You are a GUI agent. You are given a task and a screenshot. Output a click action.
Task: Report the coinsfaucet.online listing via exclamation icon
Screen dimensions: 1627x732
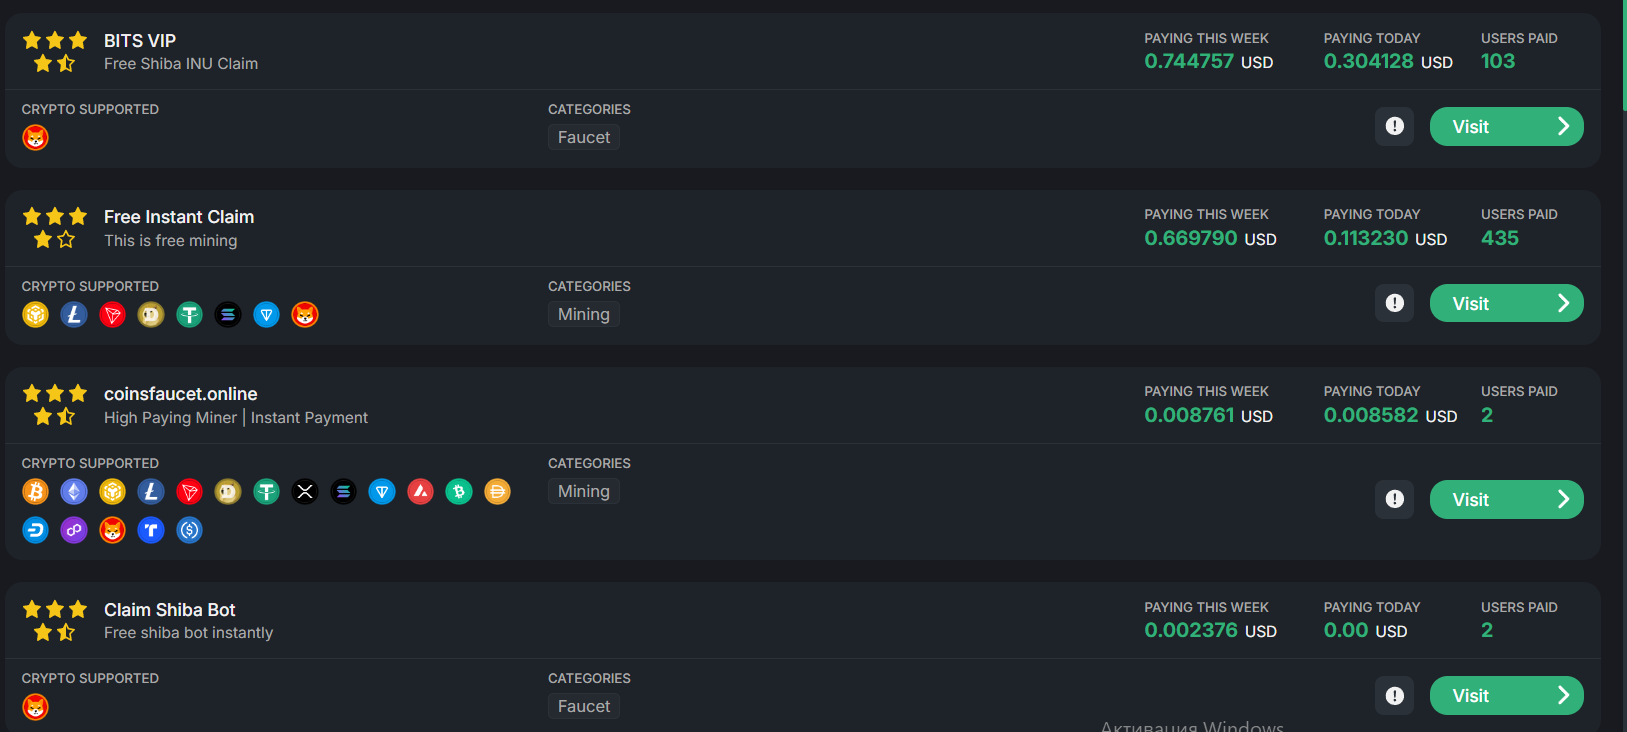(1395, 500)
